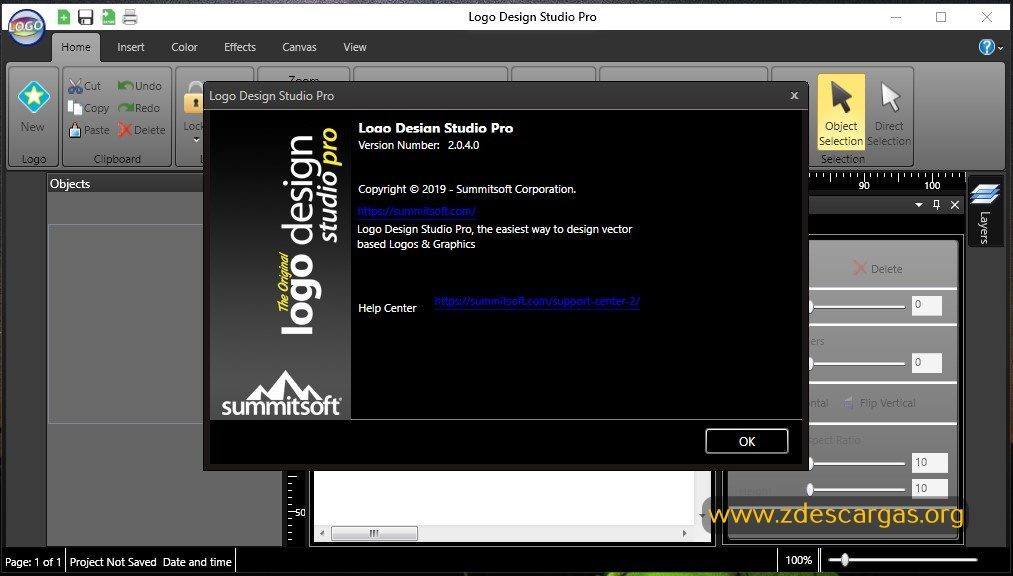Click 'Page: 1 of 1' status text
This screenshot has width=1013, height=576.
click(33, 562)
